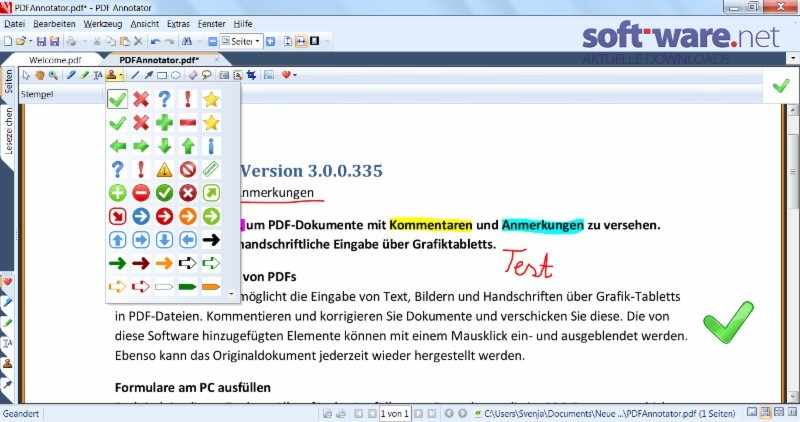Viewport: 800px width, 422px height.
Task: Pick the plain green up arrow stamp
Action: 188,146
